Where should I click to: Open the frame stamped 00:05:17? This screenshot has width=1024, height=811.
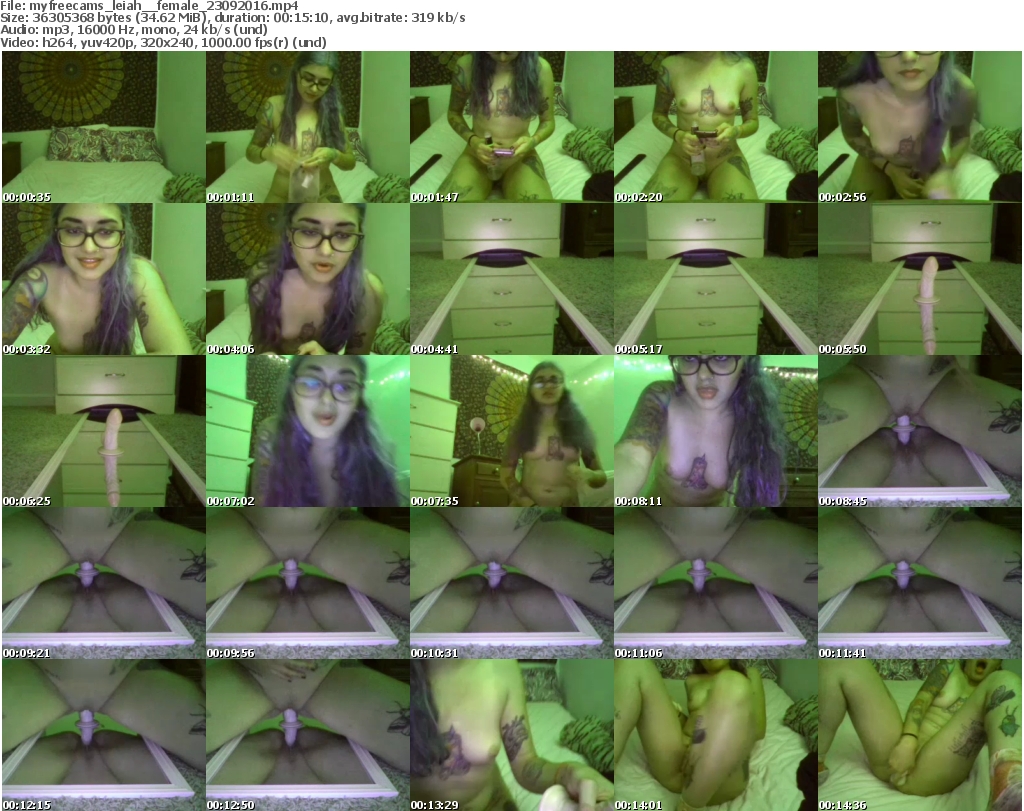(716, 279)
